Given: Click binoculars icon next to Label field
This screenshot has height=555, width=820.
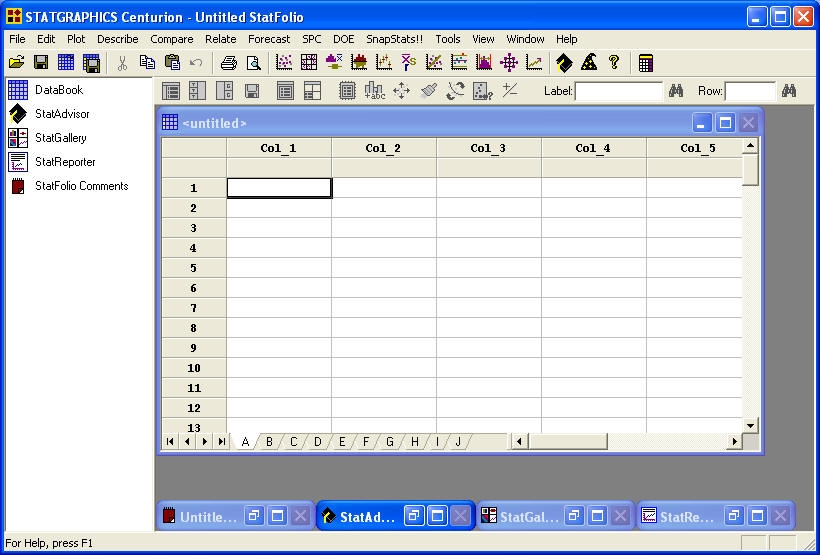Looking at the screenshot, I should tap(676, 91).
